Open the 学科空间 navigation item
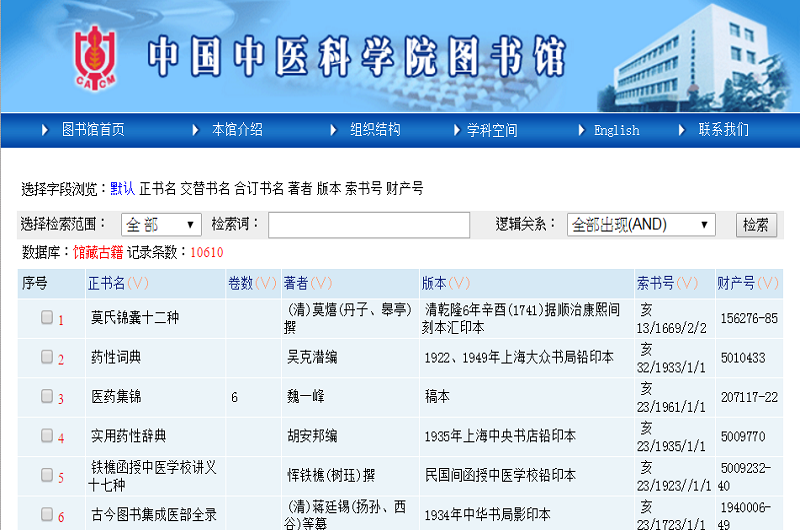The height and width of the screenshot is (530, 800). click(492, 130)
